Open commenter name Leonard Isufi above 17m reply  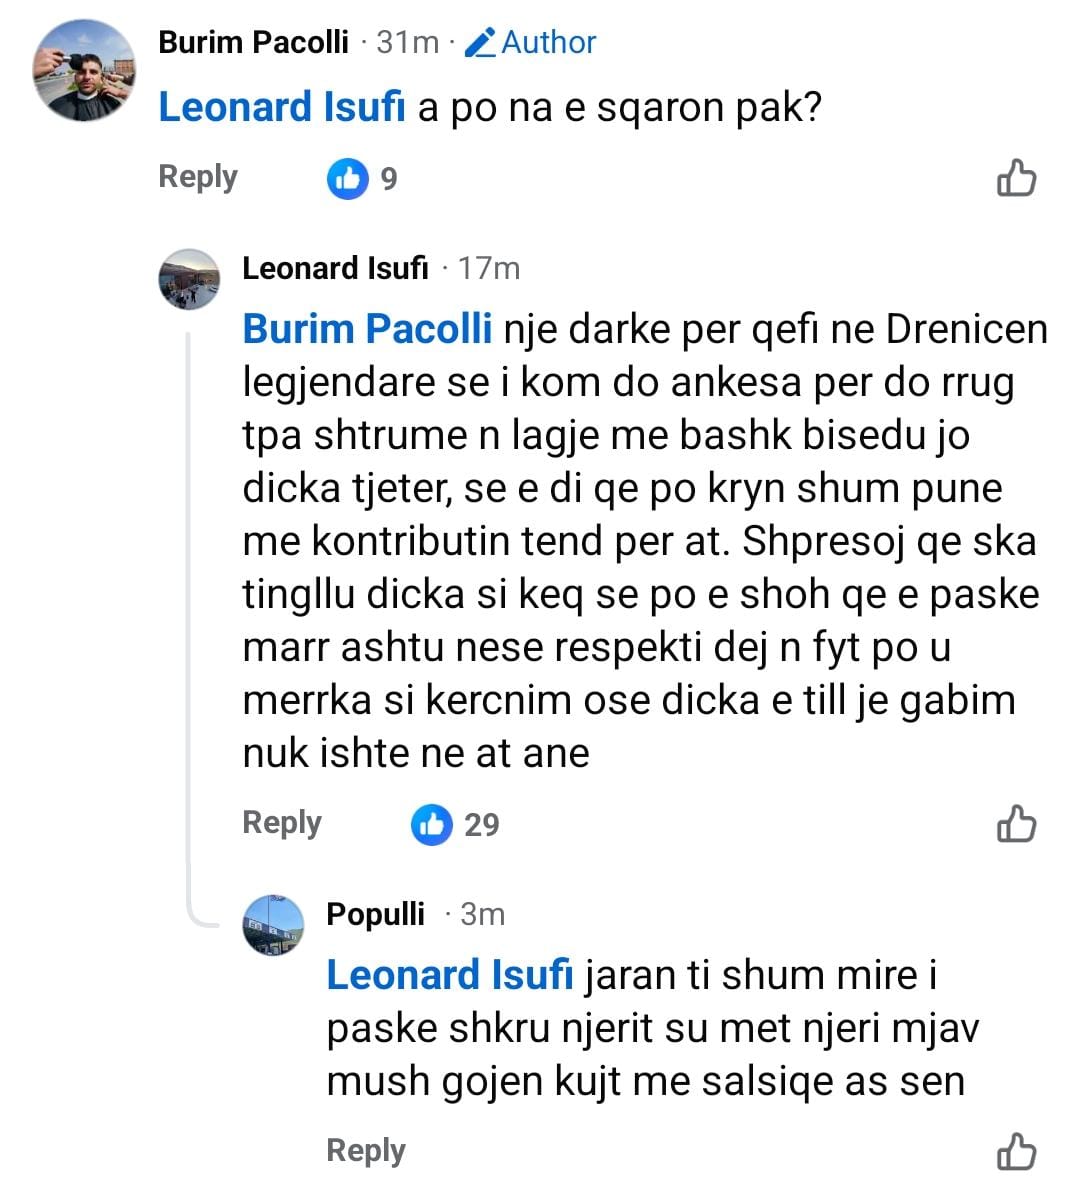(335, 268)
